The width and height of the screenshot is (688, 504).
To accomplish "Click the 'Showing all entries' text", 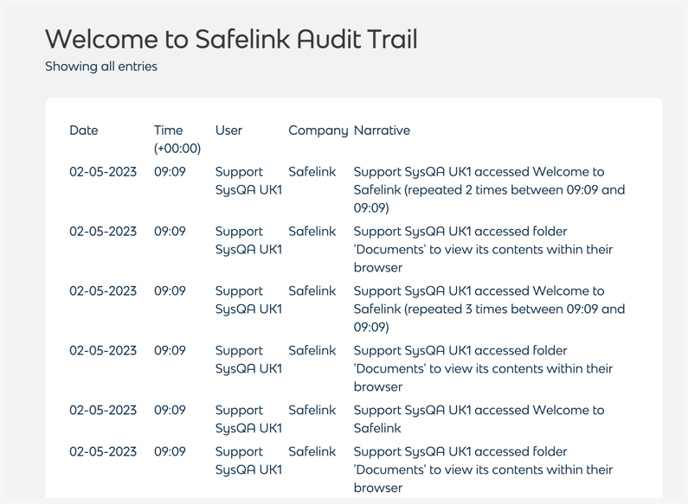I will tap(101, 66).
